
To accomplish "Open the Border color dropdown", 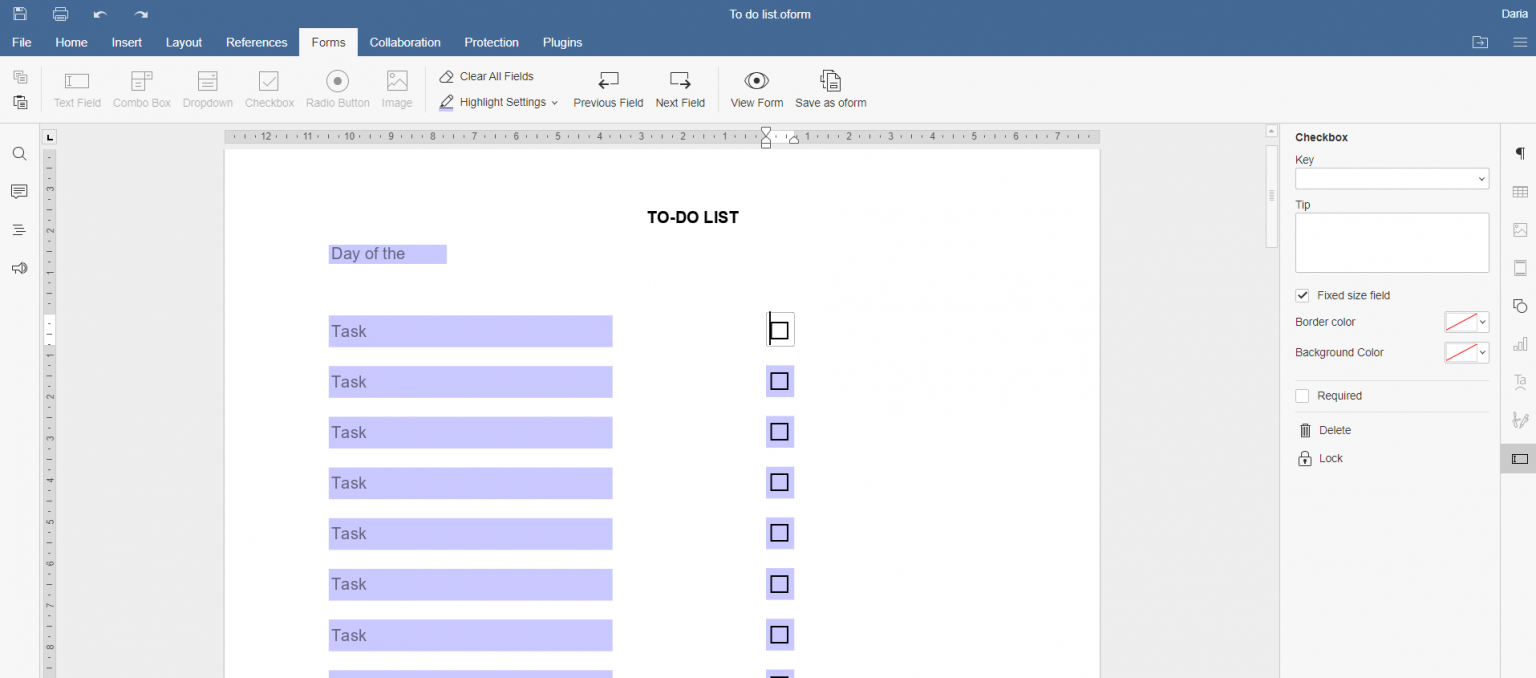I will coord(1480,322).
